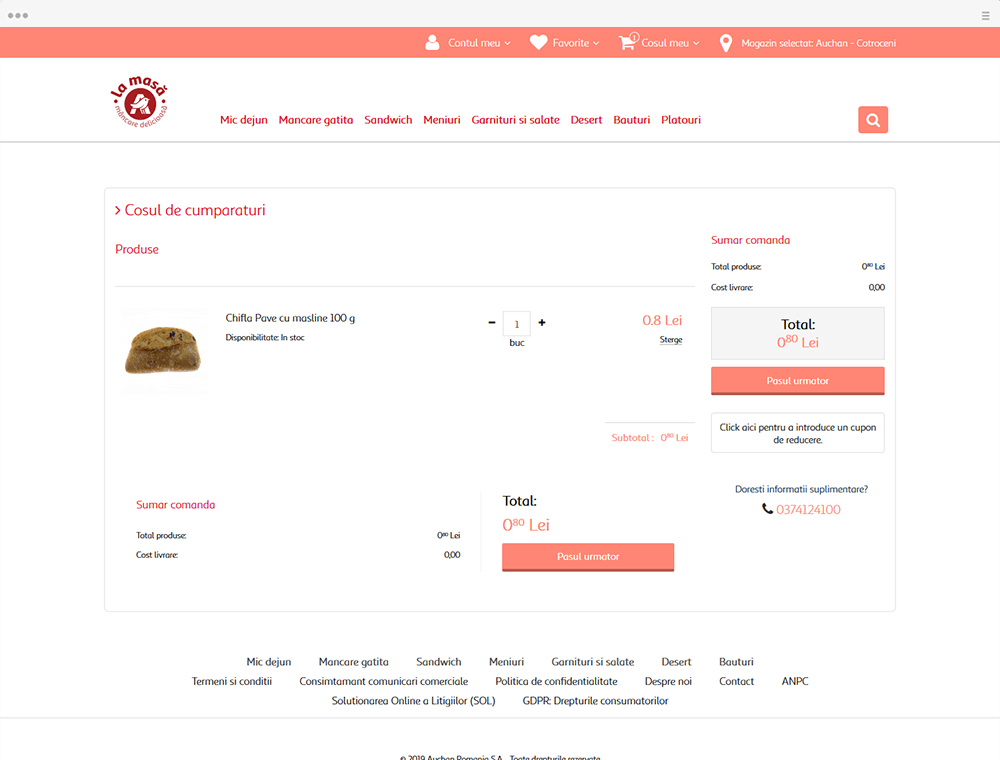Image resolution: width=1000 pixels, height=760 pixels.
Task: Open Desert in top menu
Action: [586, 120]
